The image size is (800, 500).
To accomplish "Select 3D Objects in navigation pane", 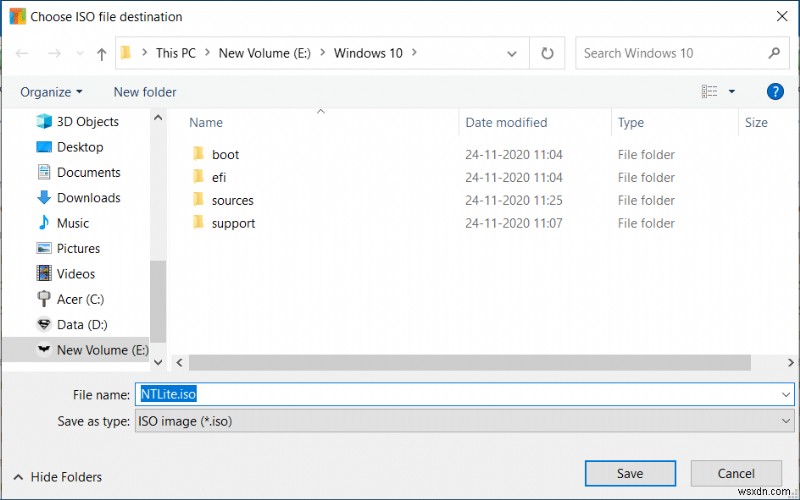I will (78, 121).
